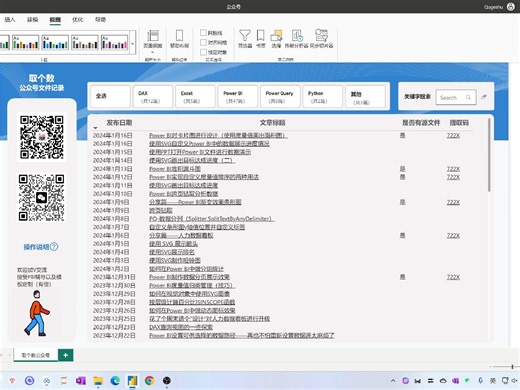
Task: Filter articles by Python category
Action: [x=323, y=96]
